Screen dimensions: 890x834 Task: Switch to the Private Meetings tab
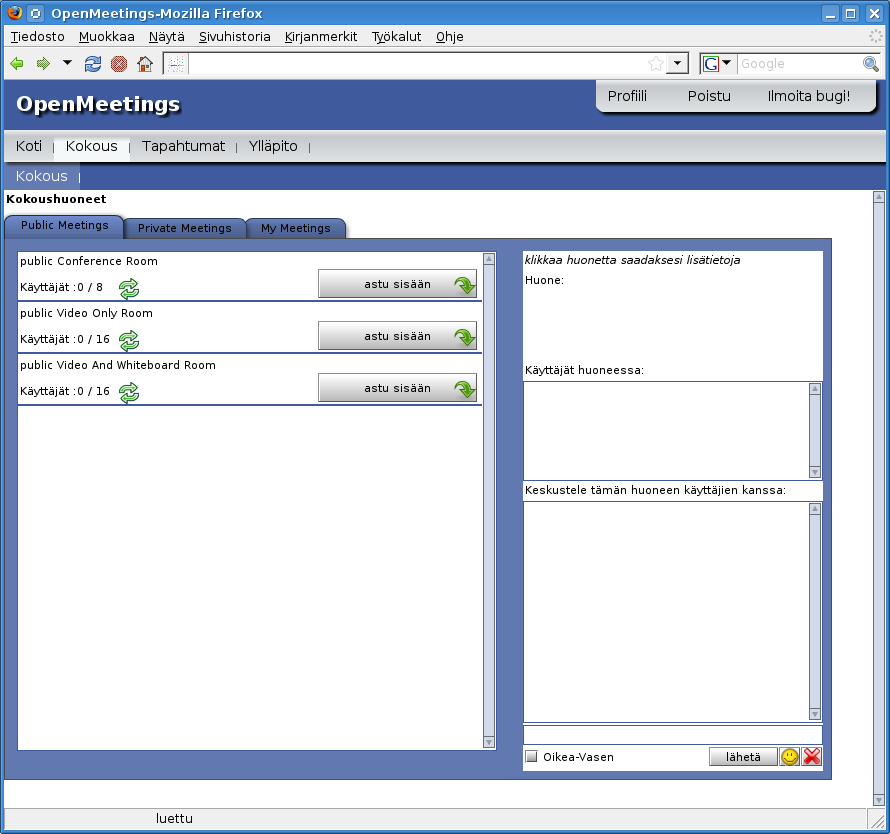(x=184, y=228)
